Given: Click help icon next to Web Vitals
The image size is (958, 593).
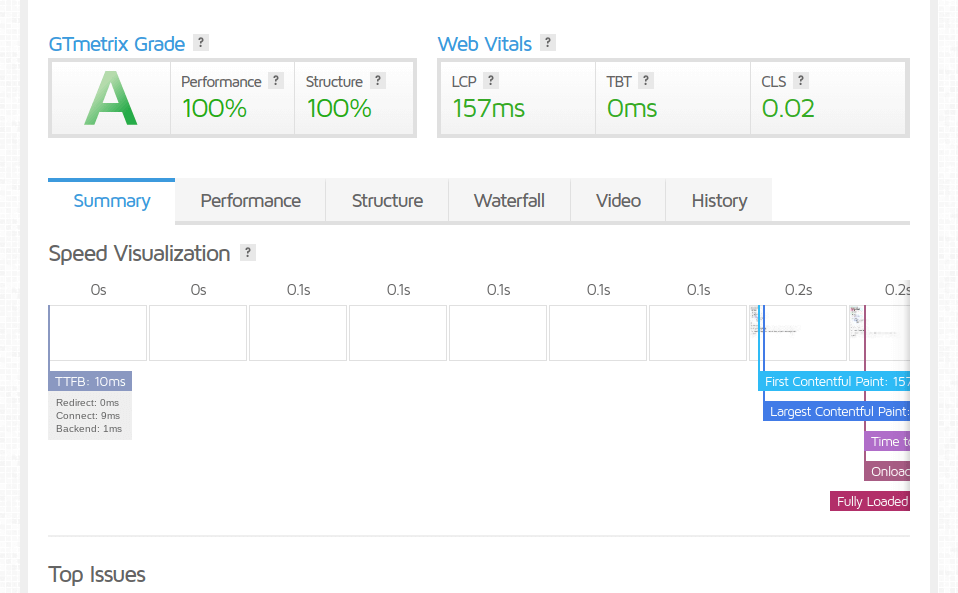Looking at the screenshot, I should tap(547, 42).
